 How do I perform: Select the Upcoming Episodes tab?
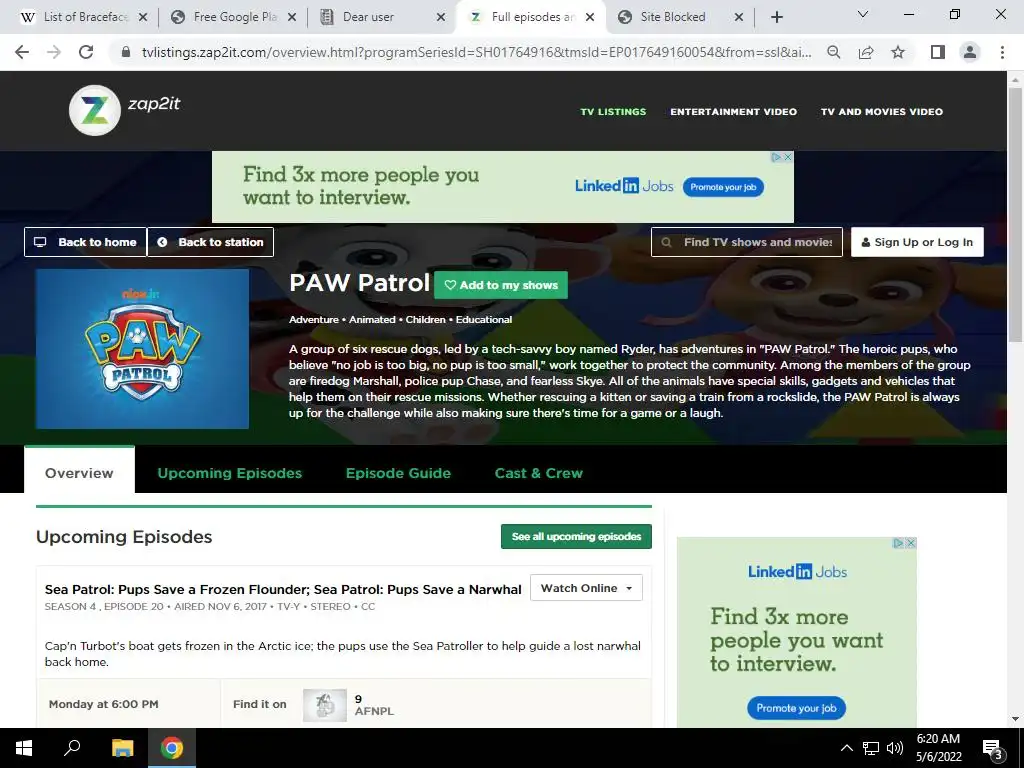pos(230,473)
